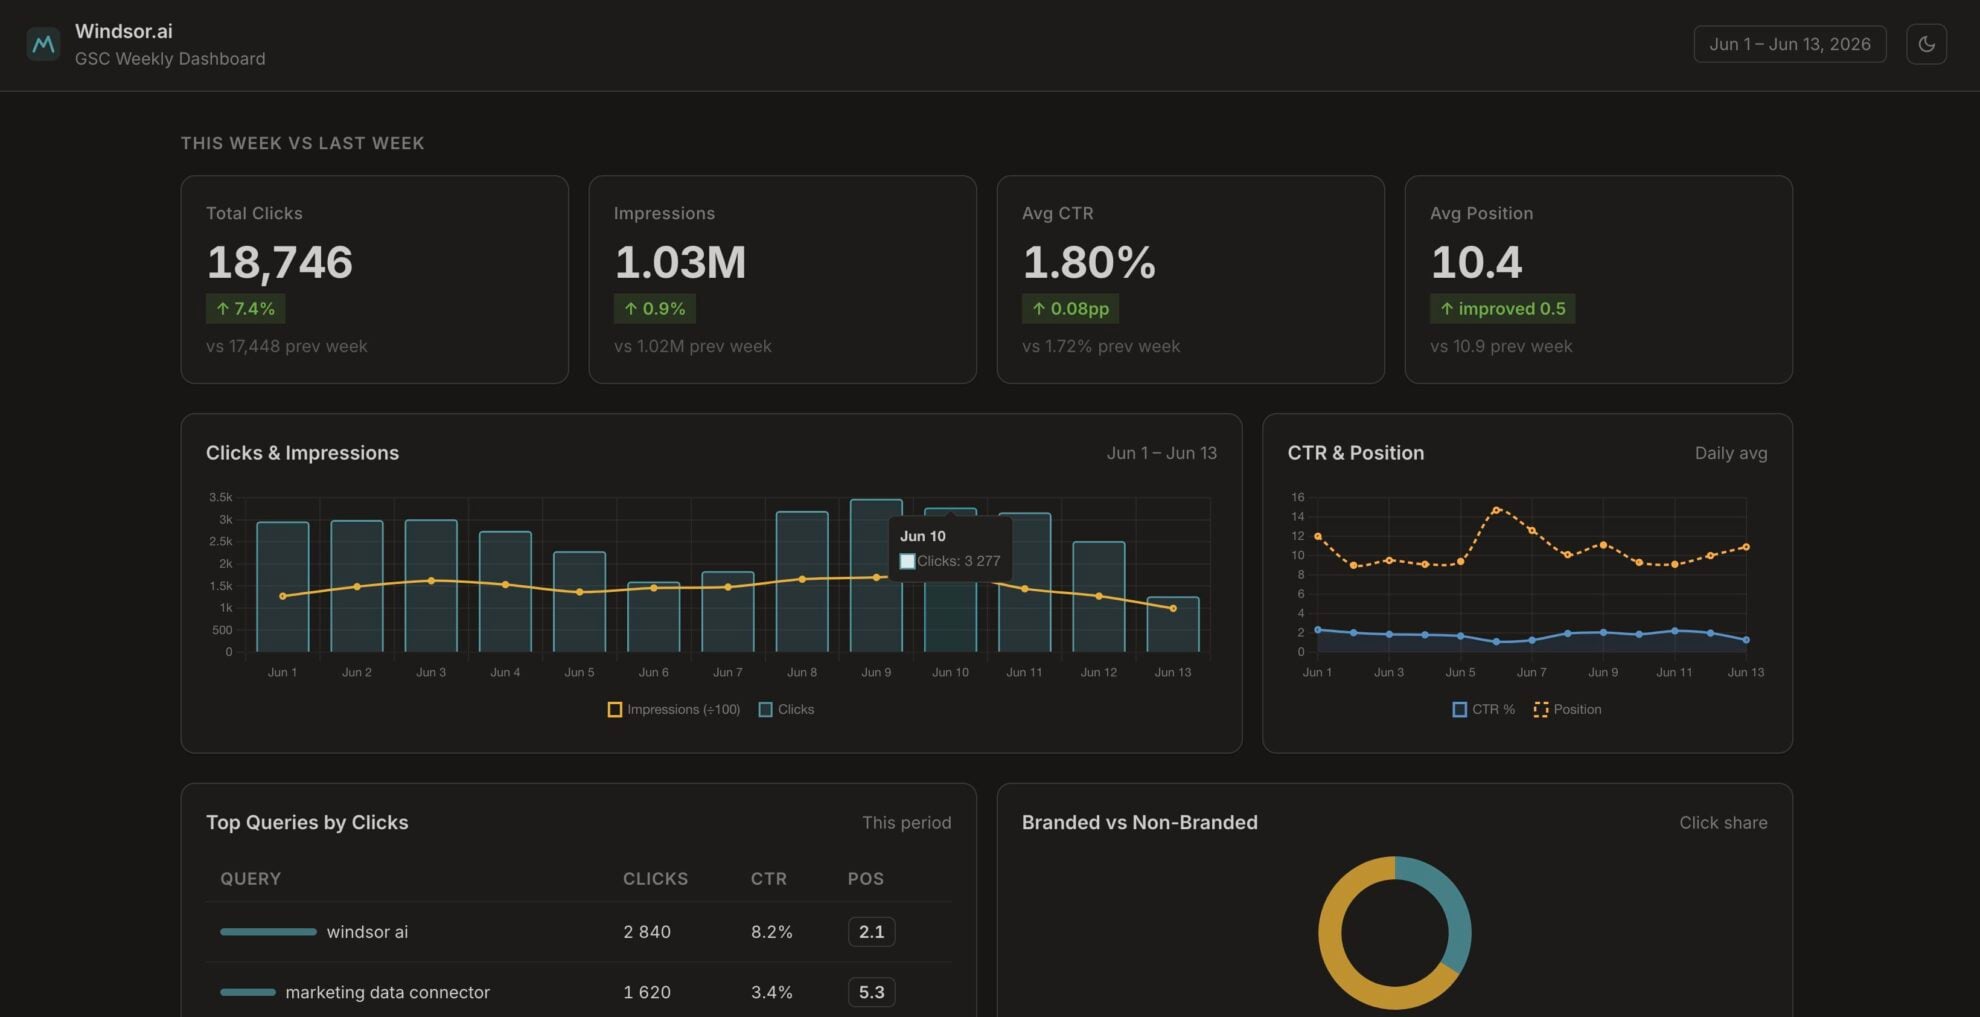Toggle the Position legend series

click(1567, 709)
